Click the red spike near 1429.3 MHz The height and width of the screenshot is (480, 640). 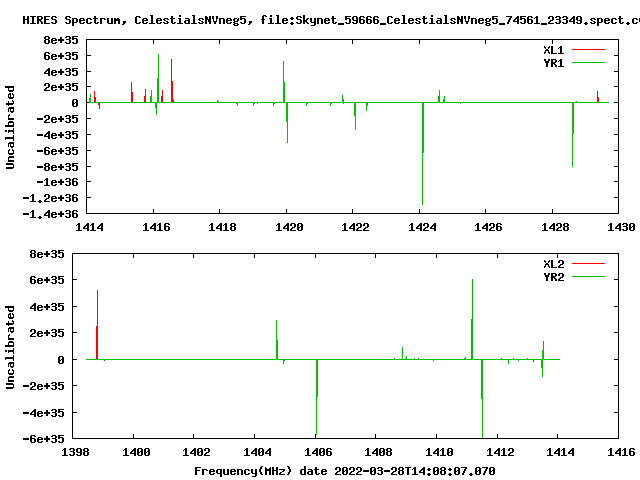[598, 97]
